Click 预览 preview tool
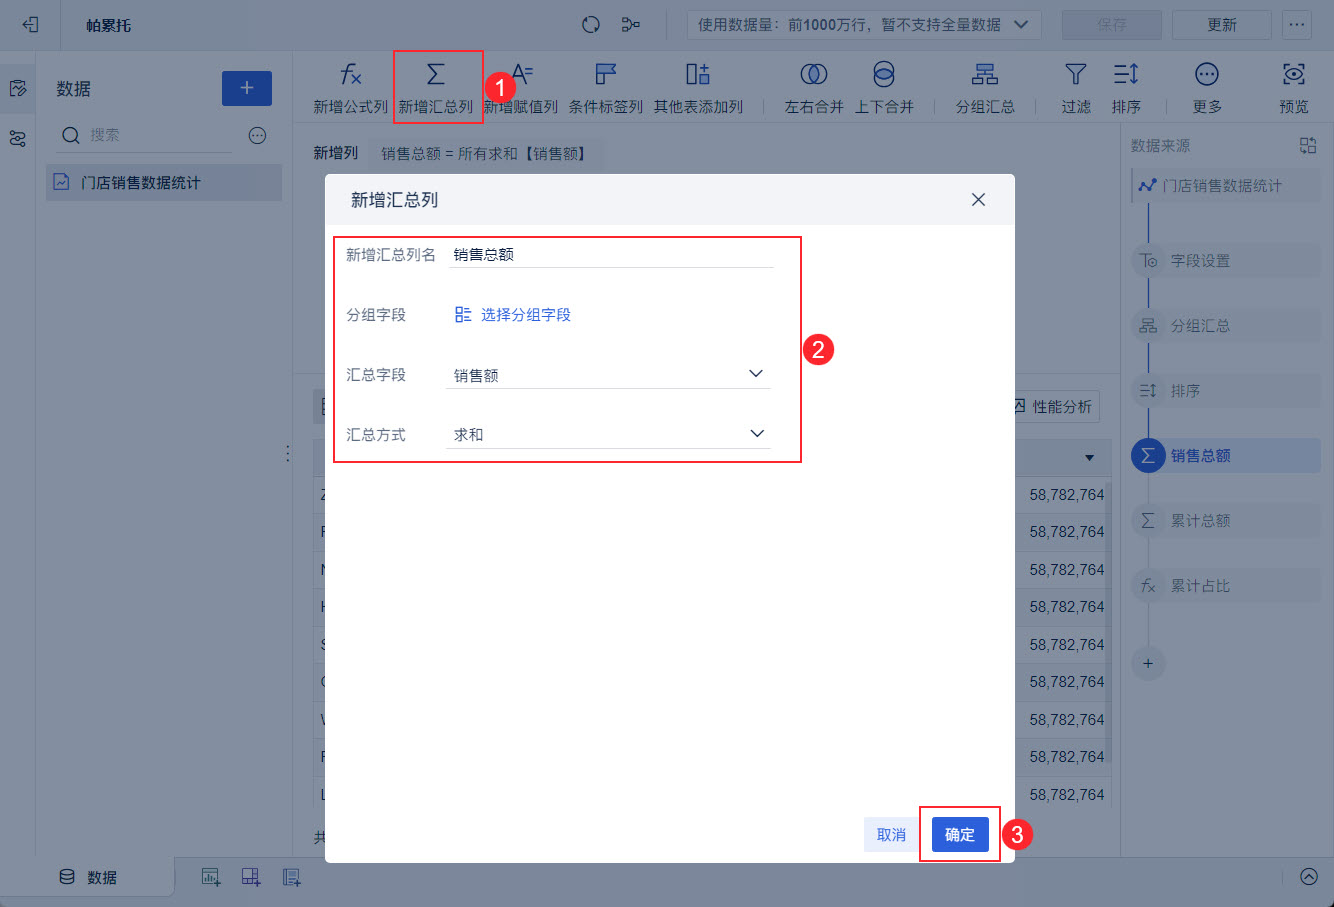Image resolution: width=1334 pixels, height=907 pixels. click(1294, 88)
